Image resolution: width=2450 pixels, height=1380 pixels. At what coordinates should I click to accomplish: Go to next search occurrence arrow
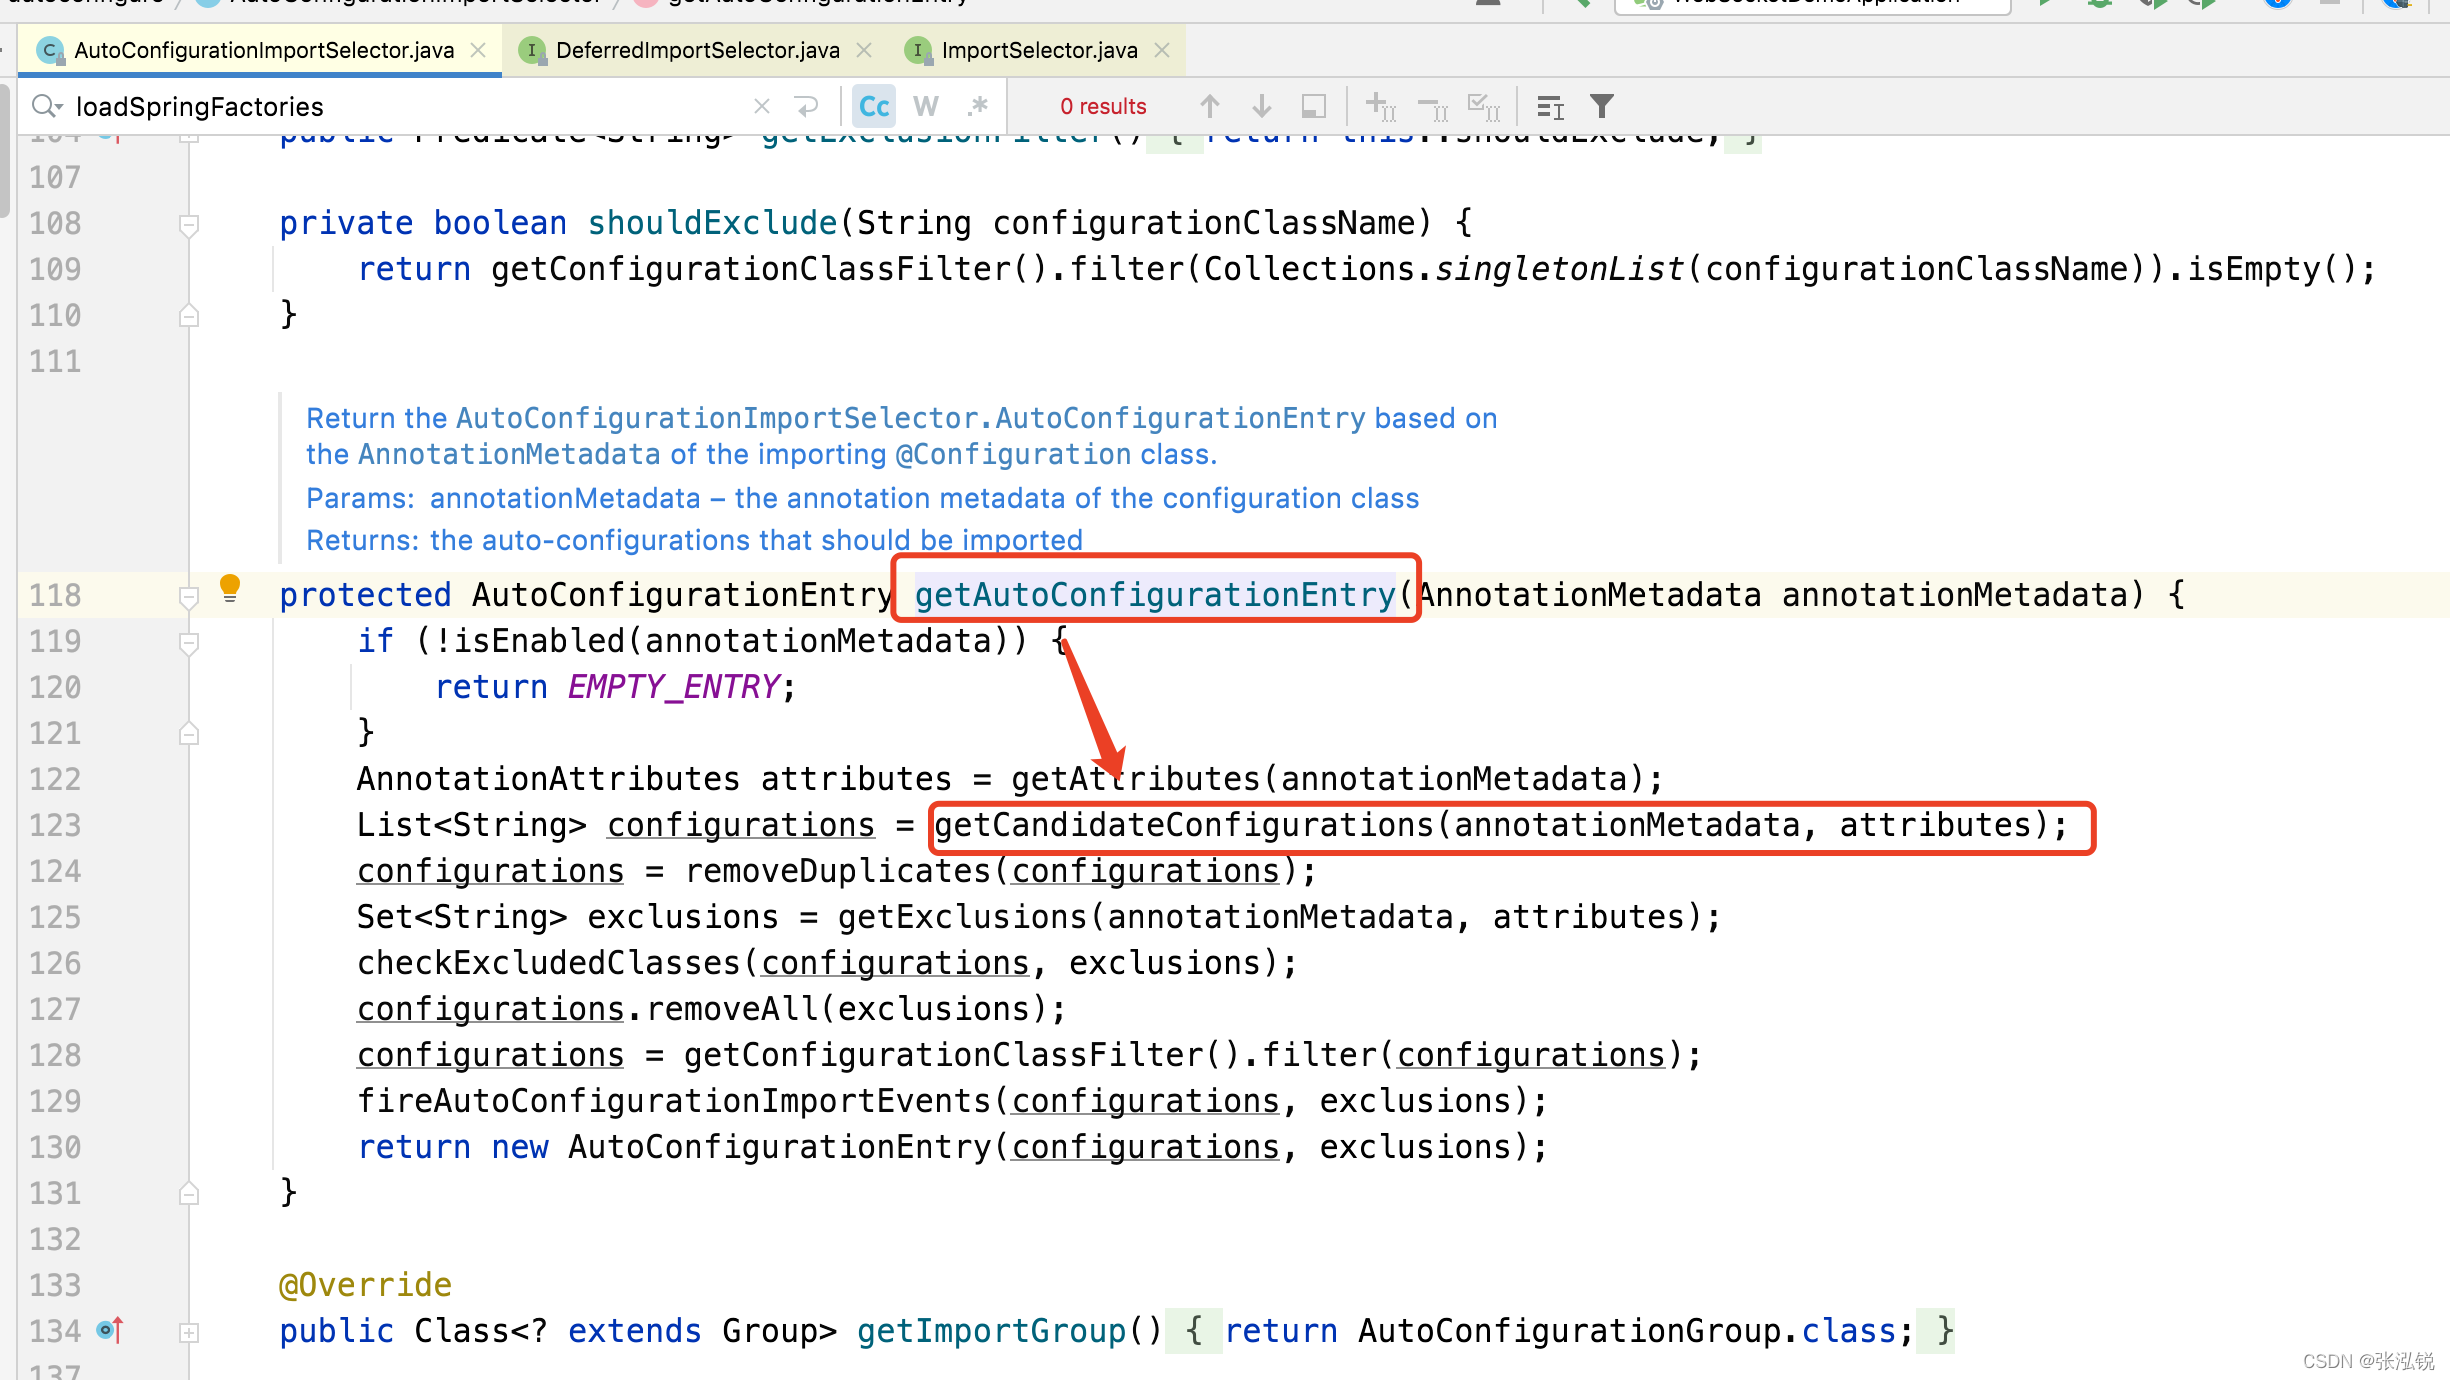coord(1261,106)
